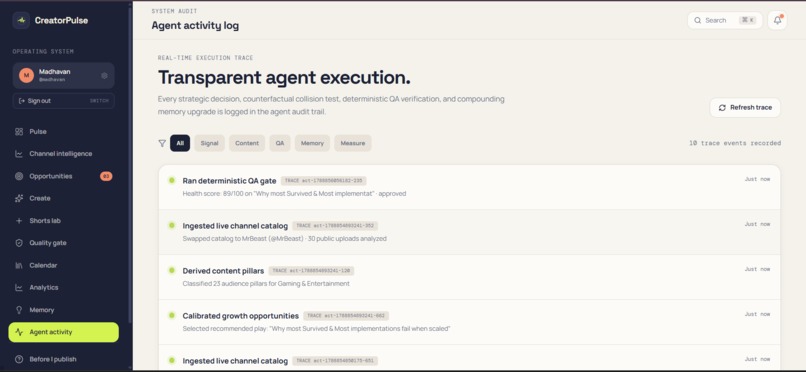Click 'Agent activity log' page title
This screenshot has height=372, width=806.
tap(195, 25)
